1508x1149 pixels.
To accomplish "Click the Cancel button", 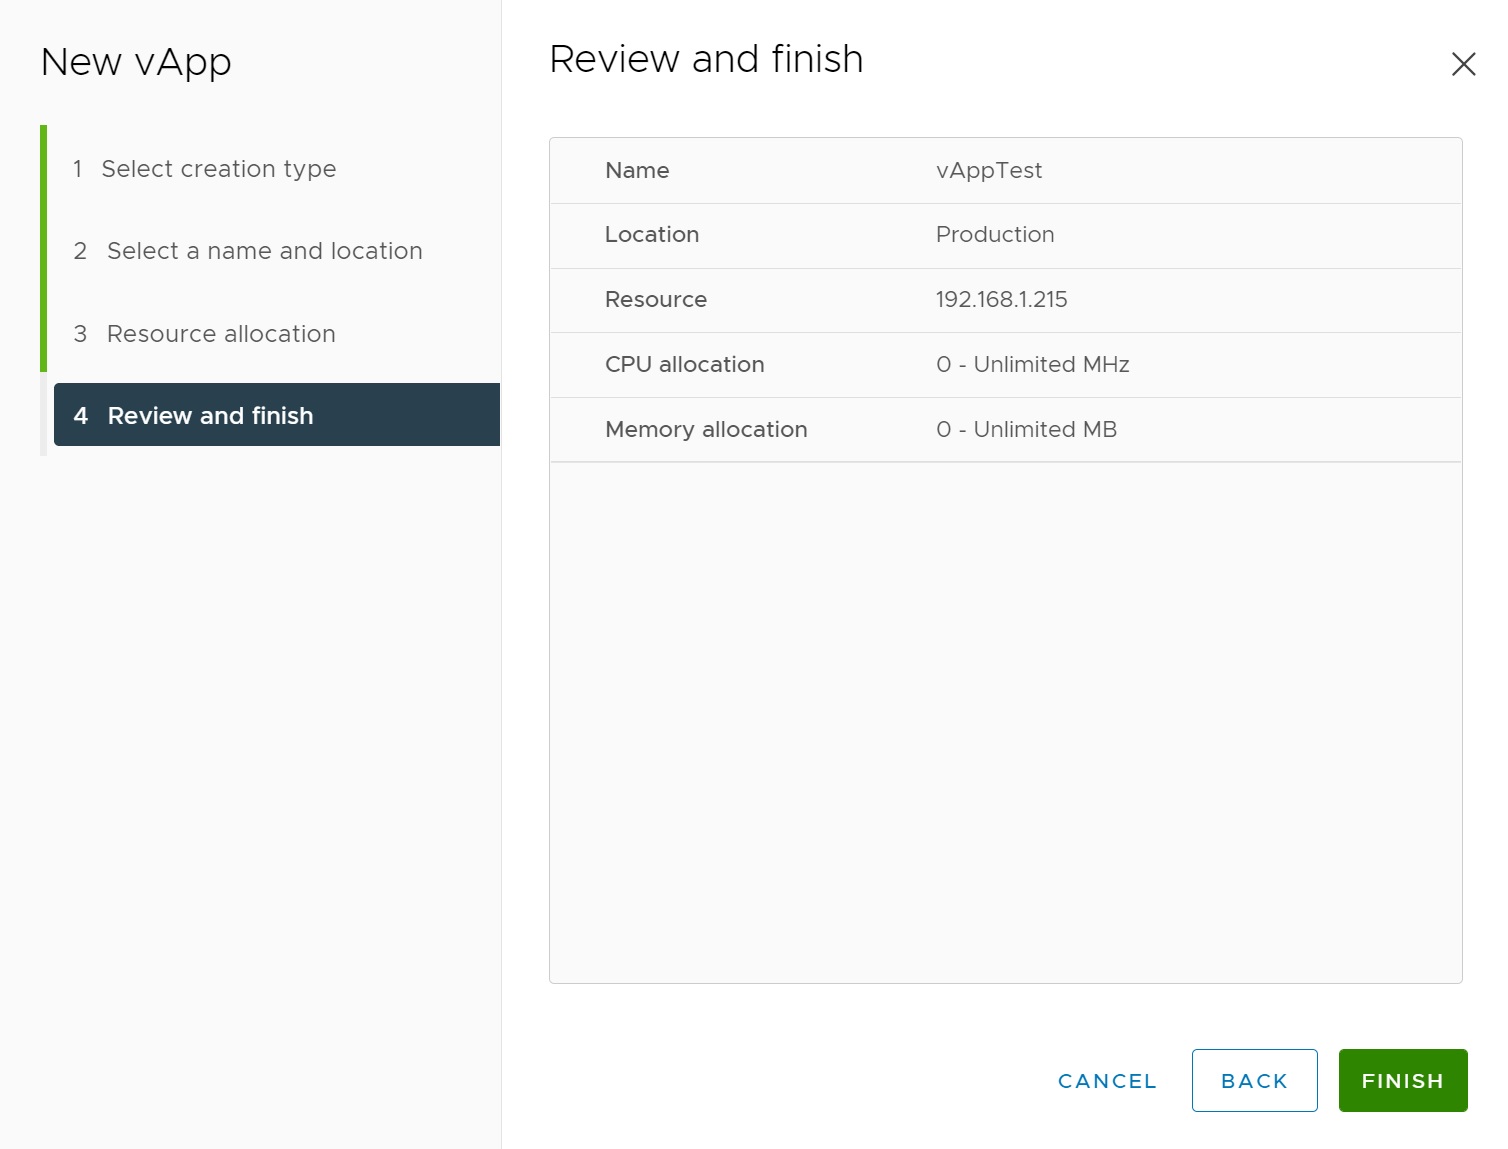I will [x=1107, y=1081].
